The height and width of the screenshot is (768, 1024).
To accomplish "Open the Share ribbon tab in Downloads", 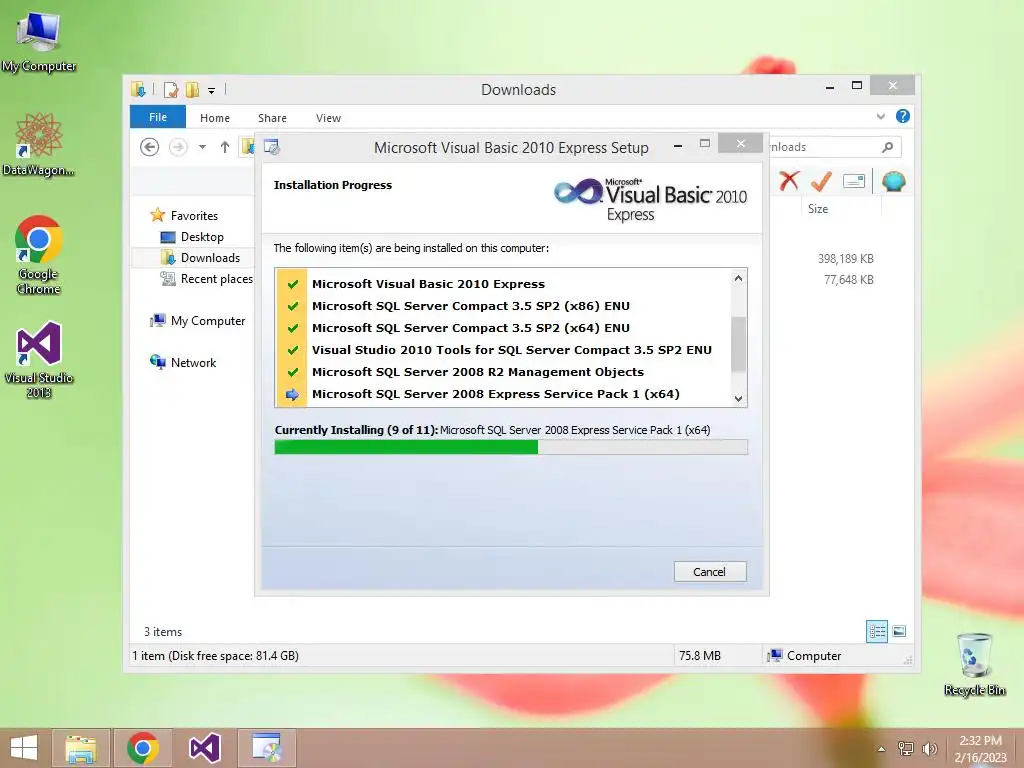I will [x=272, y=118].
